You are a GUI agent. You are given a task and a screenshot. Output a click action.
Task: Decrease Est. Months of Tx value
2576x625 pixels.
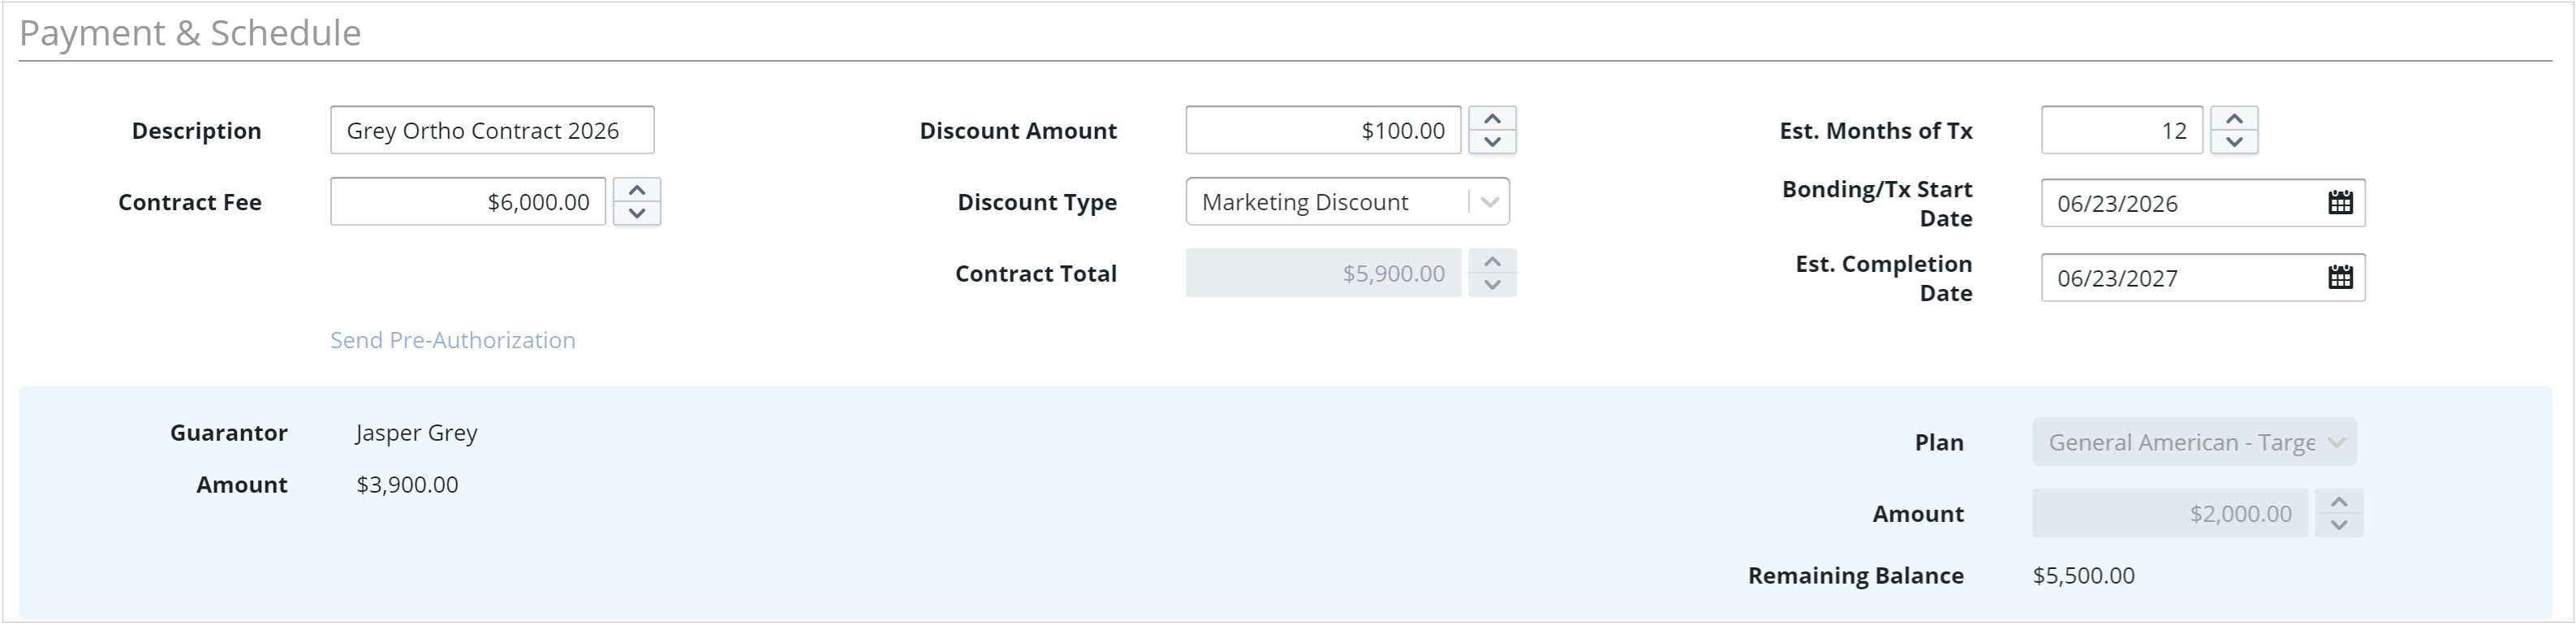click(2234, 141)
